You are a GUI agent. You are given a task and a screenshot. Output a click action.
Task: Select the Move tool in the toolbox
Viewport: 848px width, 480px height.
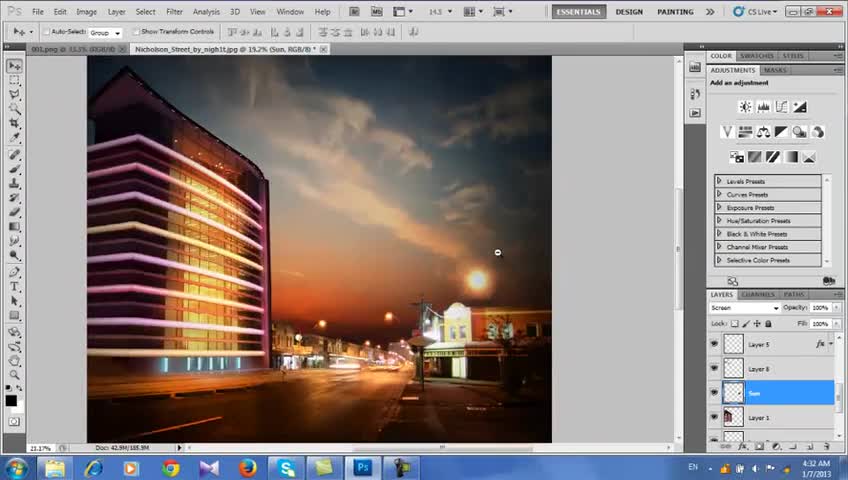[x=14, y=66]
